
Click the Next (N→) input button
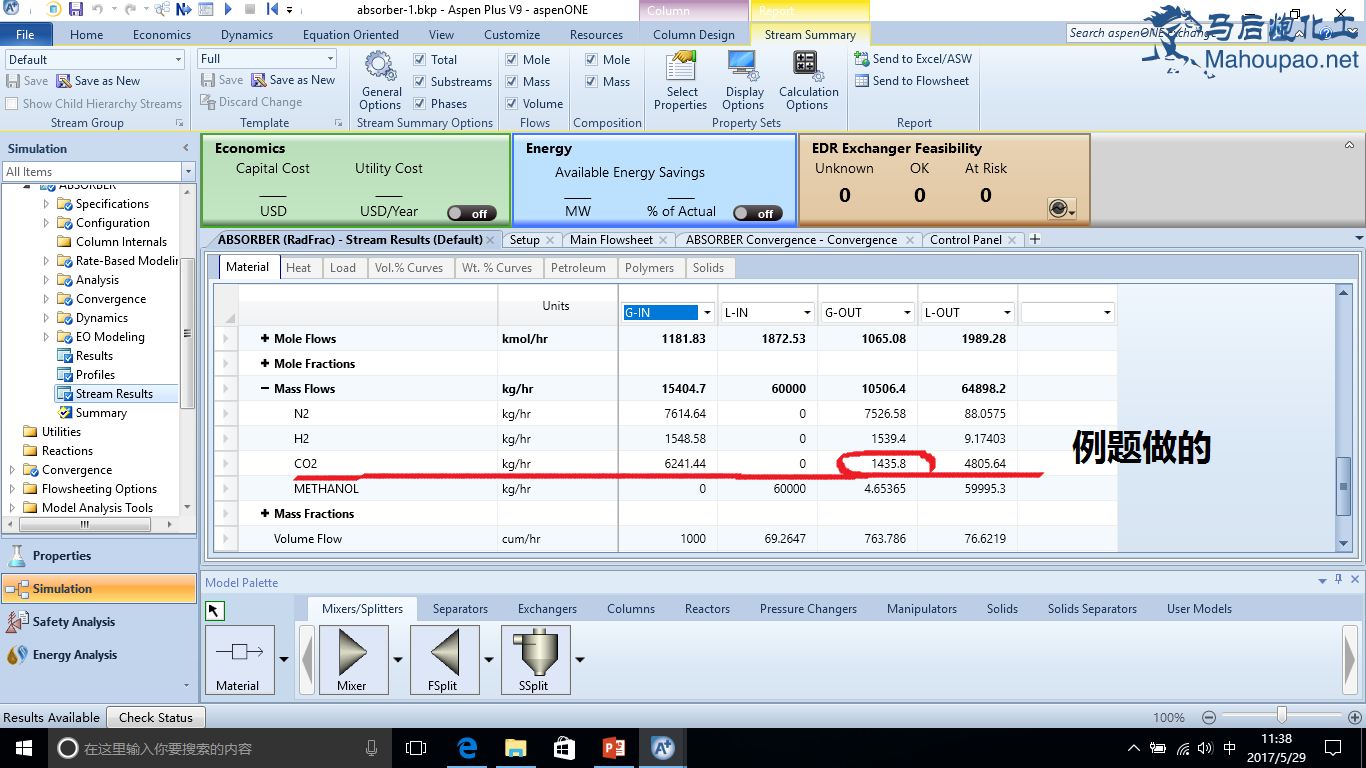coord(183,10)
